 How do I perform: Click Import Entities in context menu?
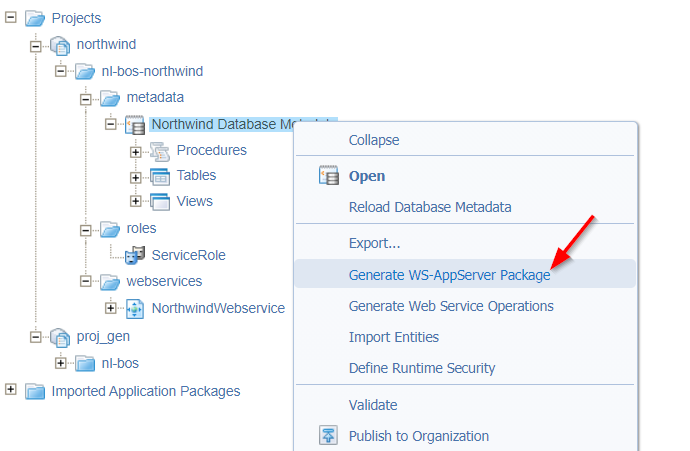point(393,337)
